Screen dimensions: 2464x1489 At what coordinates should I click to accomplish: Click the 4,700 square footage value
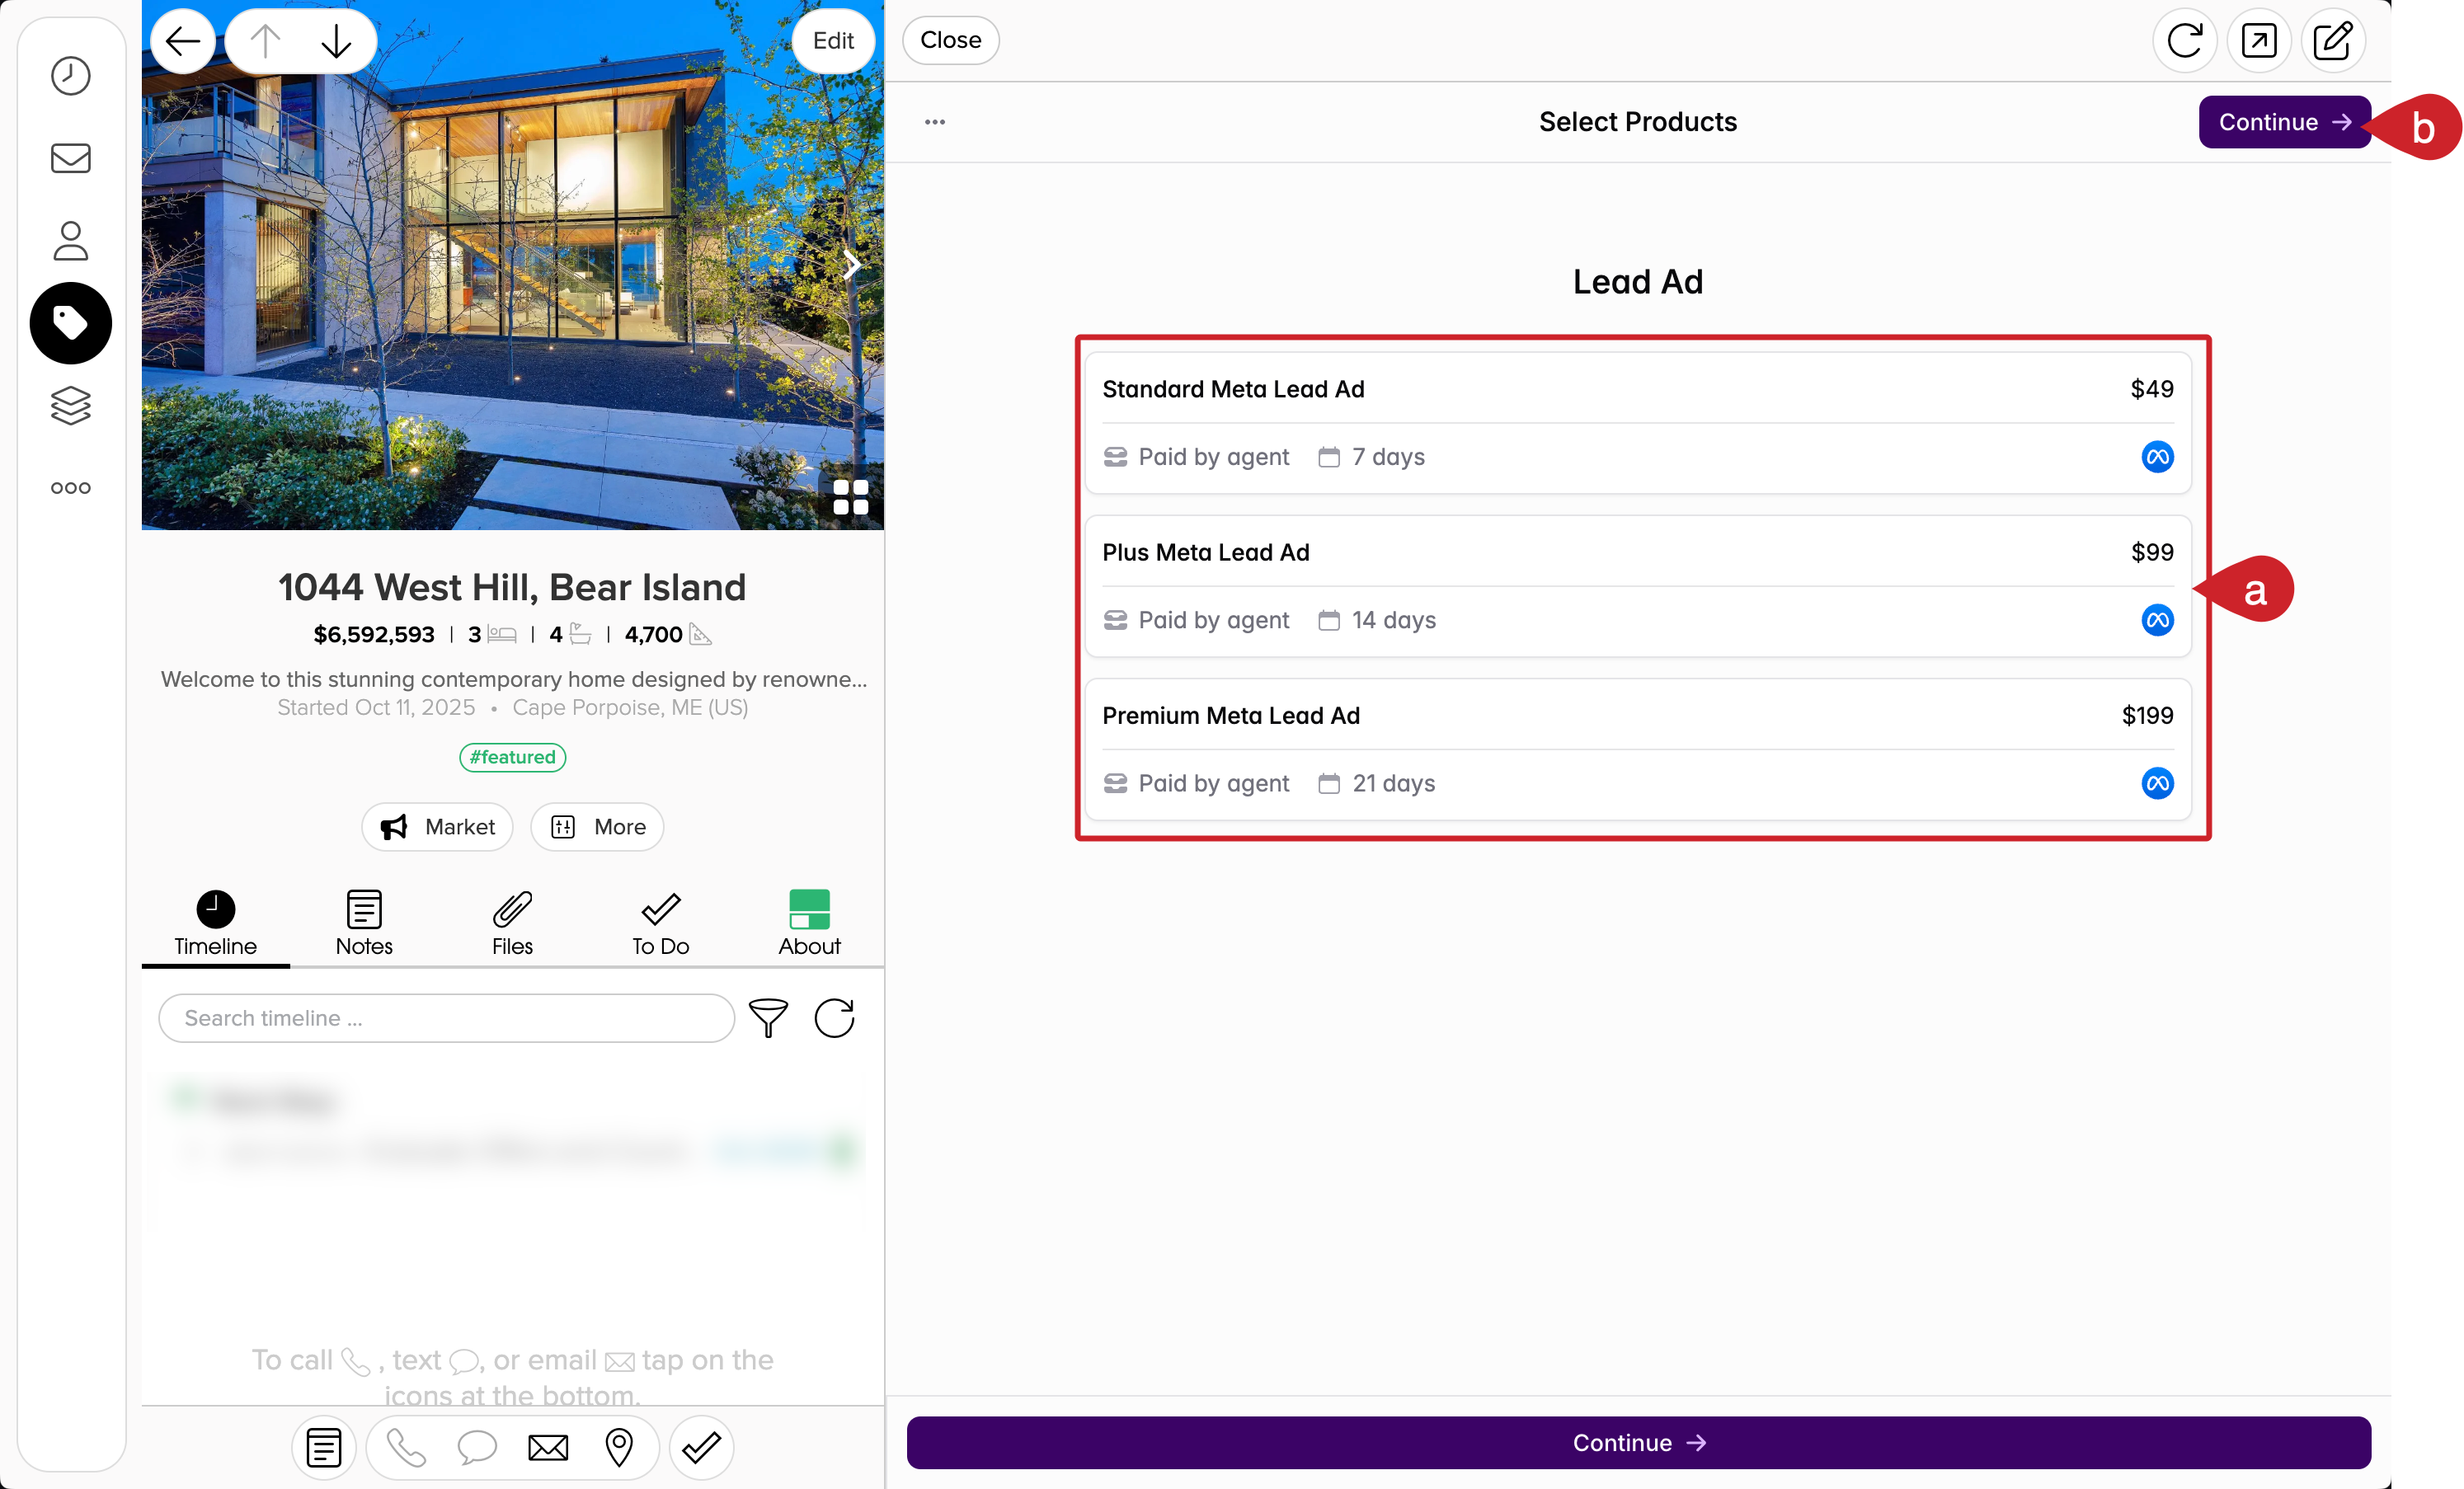(x=653, y=634)
